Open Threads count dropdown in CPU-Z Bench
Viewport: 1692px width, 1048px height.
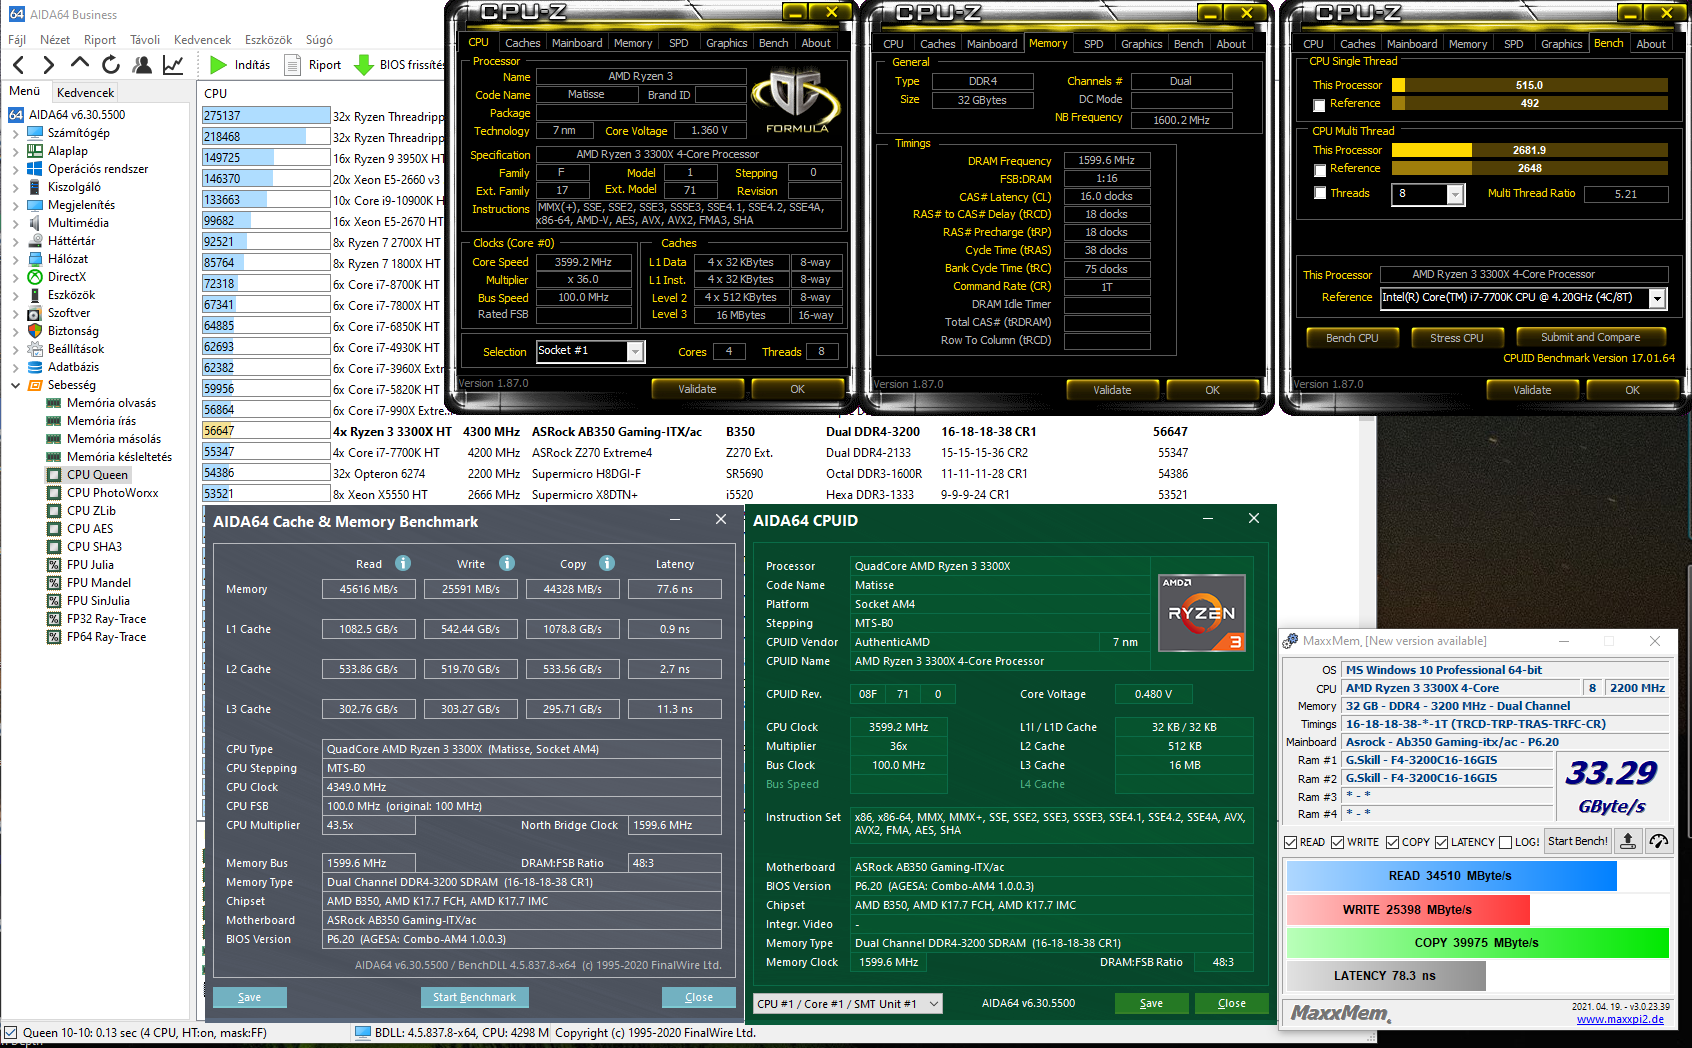(x=1455, y=194)
